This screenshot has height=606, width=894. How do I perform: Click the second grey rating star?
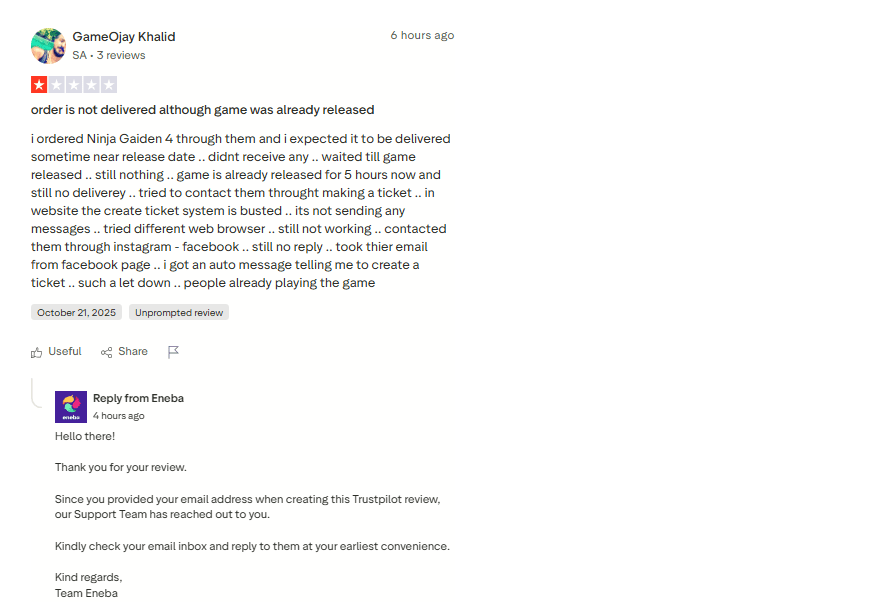point(57,85)
